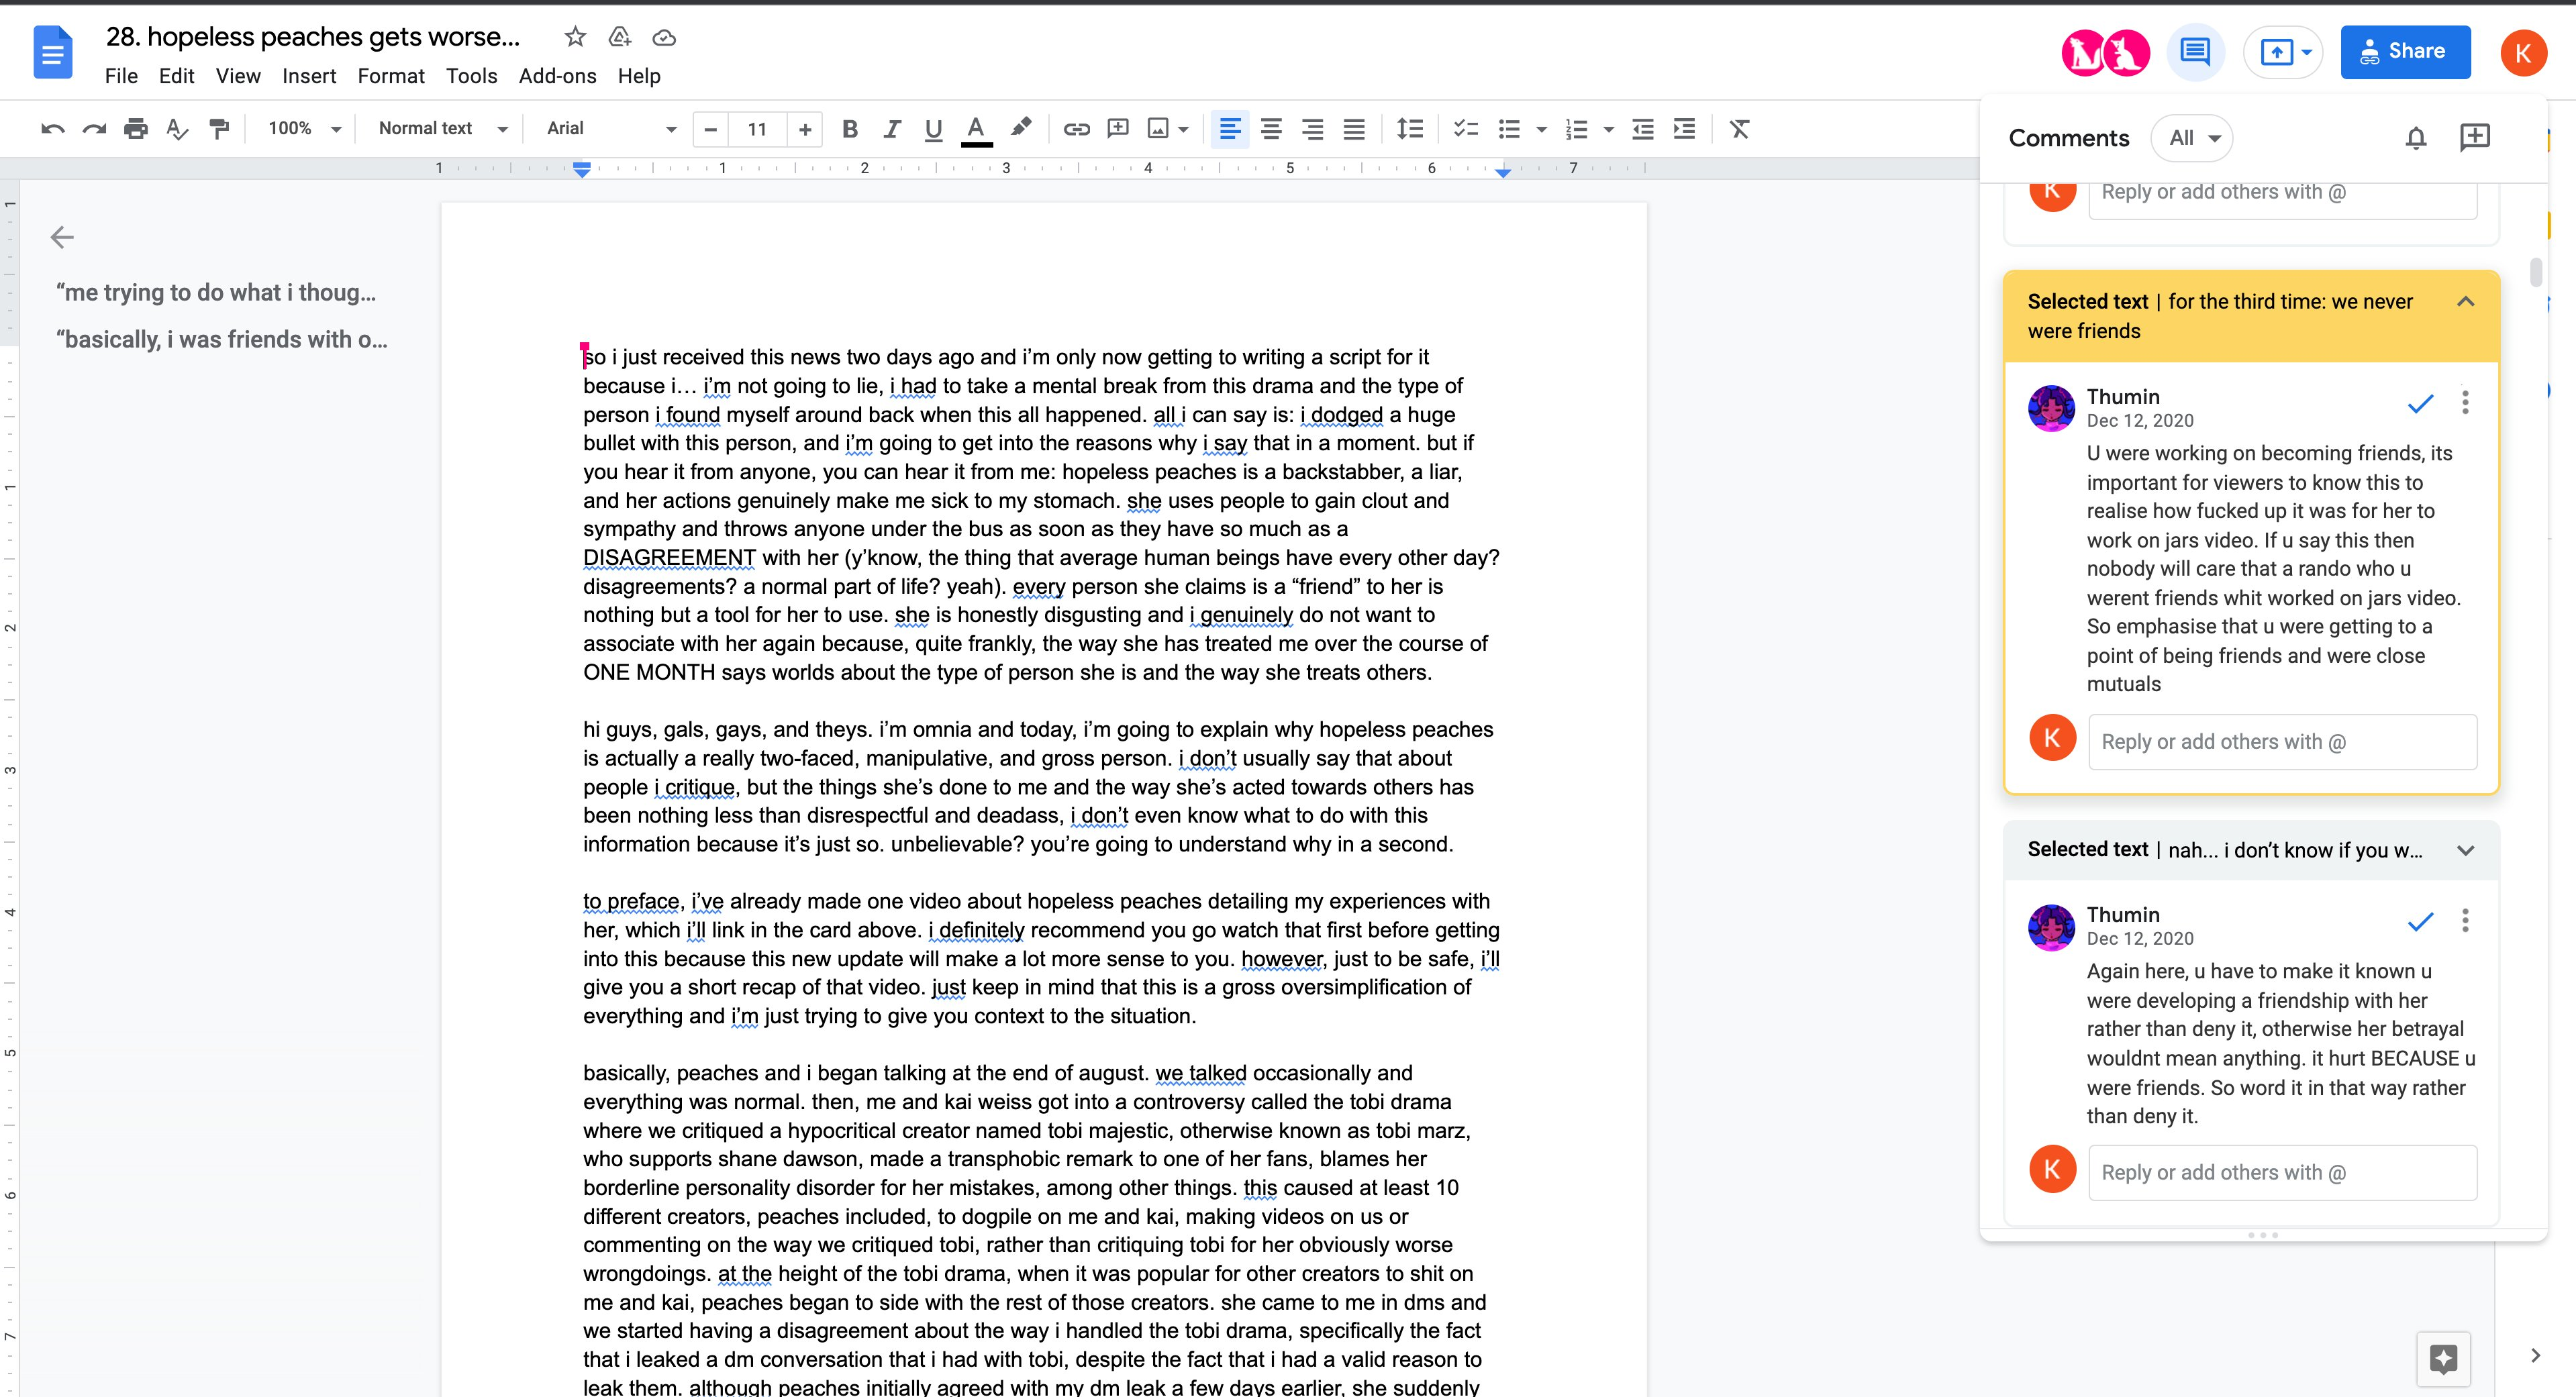2576x1397 pixels.
Task: Open the Add-ons menu
Action: 557,76
